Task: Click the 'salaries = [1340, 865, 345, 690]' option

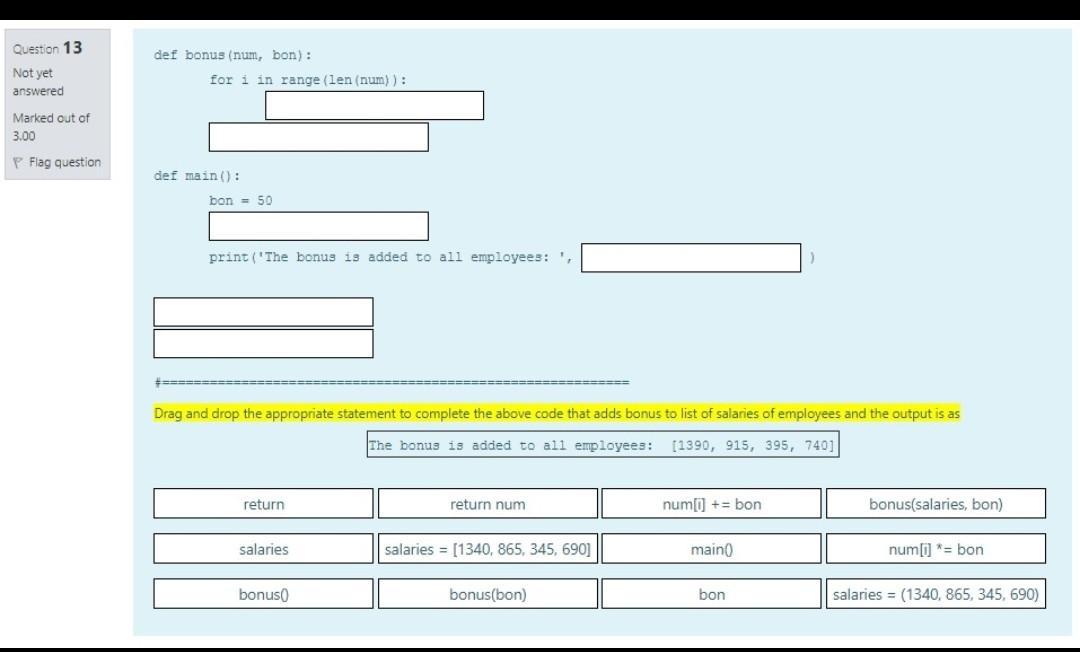Action: point(486,548)
